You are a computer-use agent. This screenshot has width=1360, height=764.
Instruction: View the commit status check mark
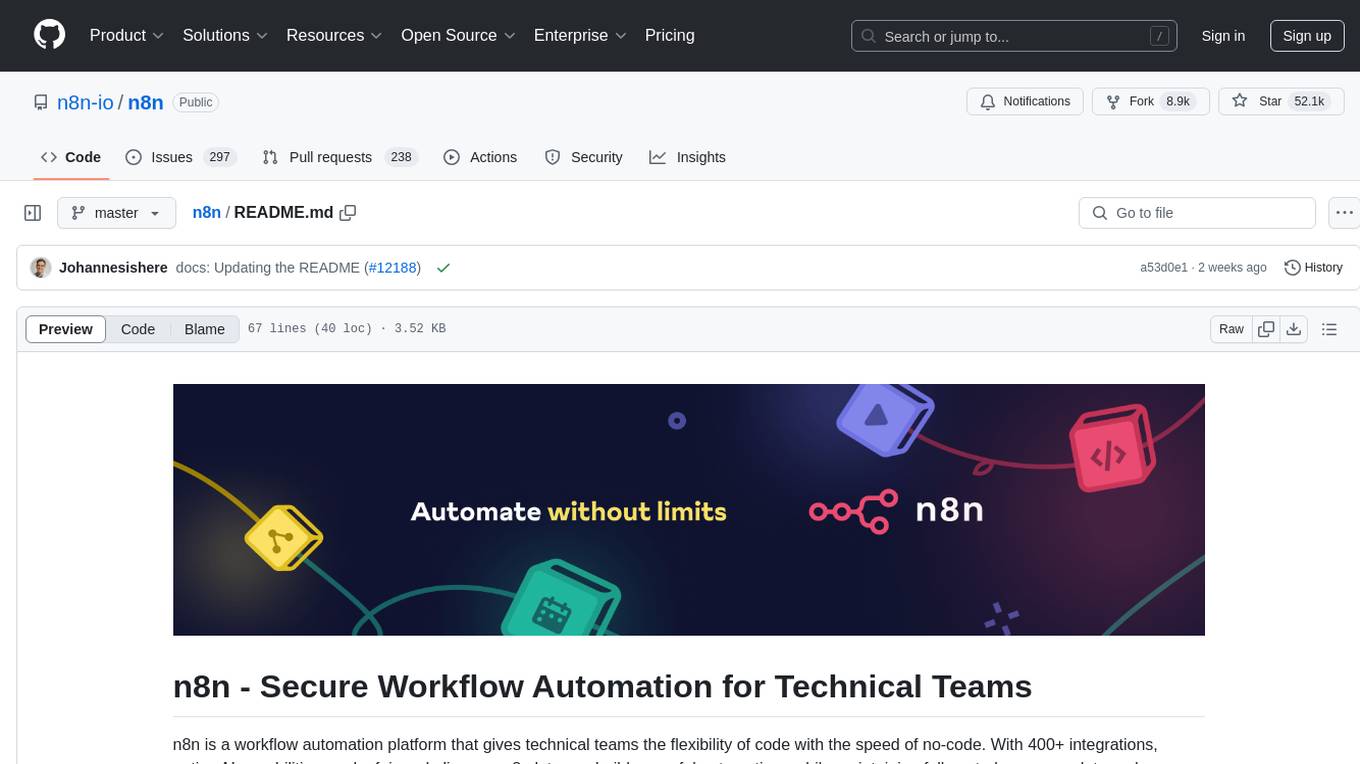click(443, 268)
